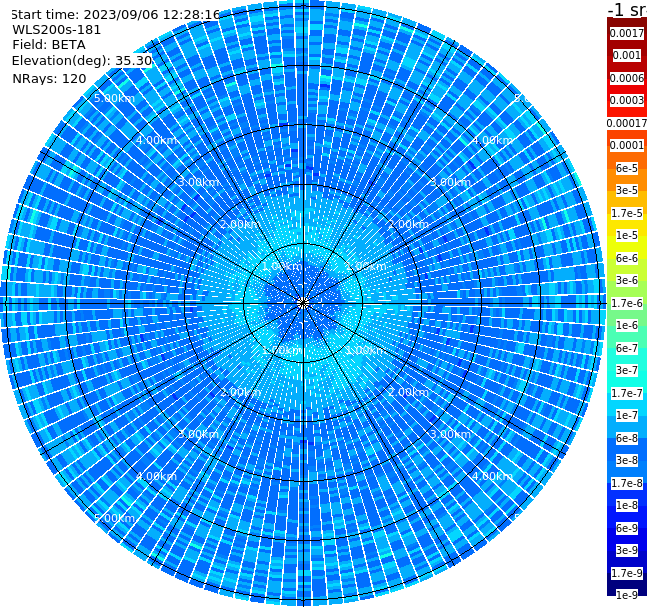This screenshot has height=607, width=647.
Task: Click the 1.7e-8 colorbar label
Action: 627,483
